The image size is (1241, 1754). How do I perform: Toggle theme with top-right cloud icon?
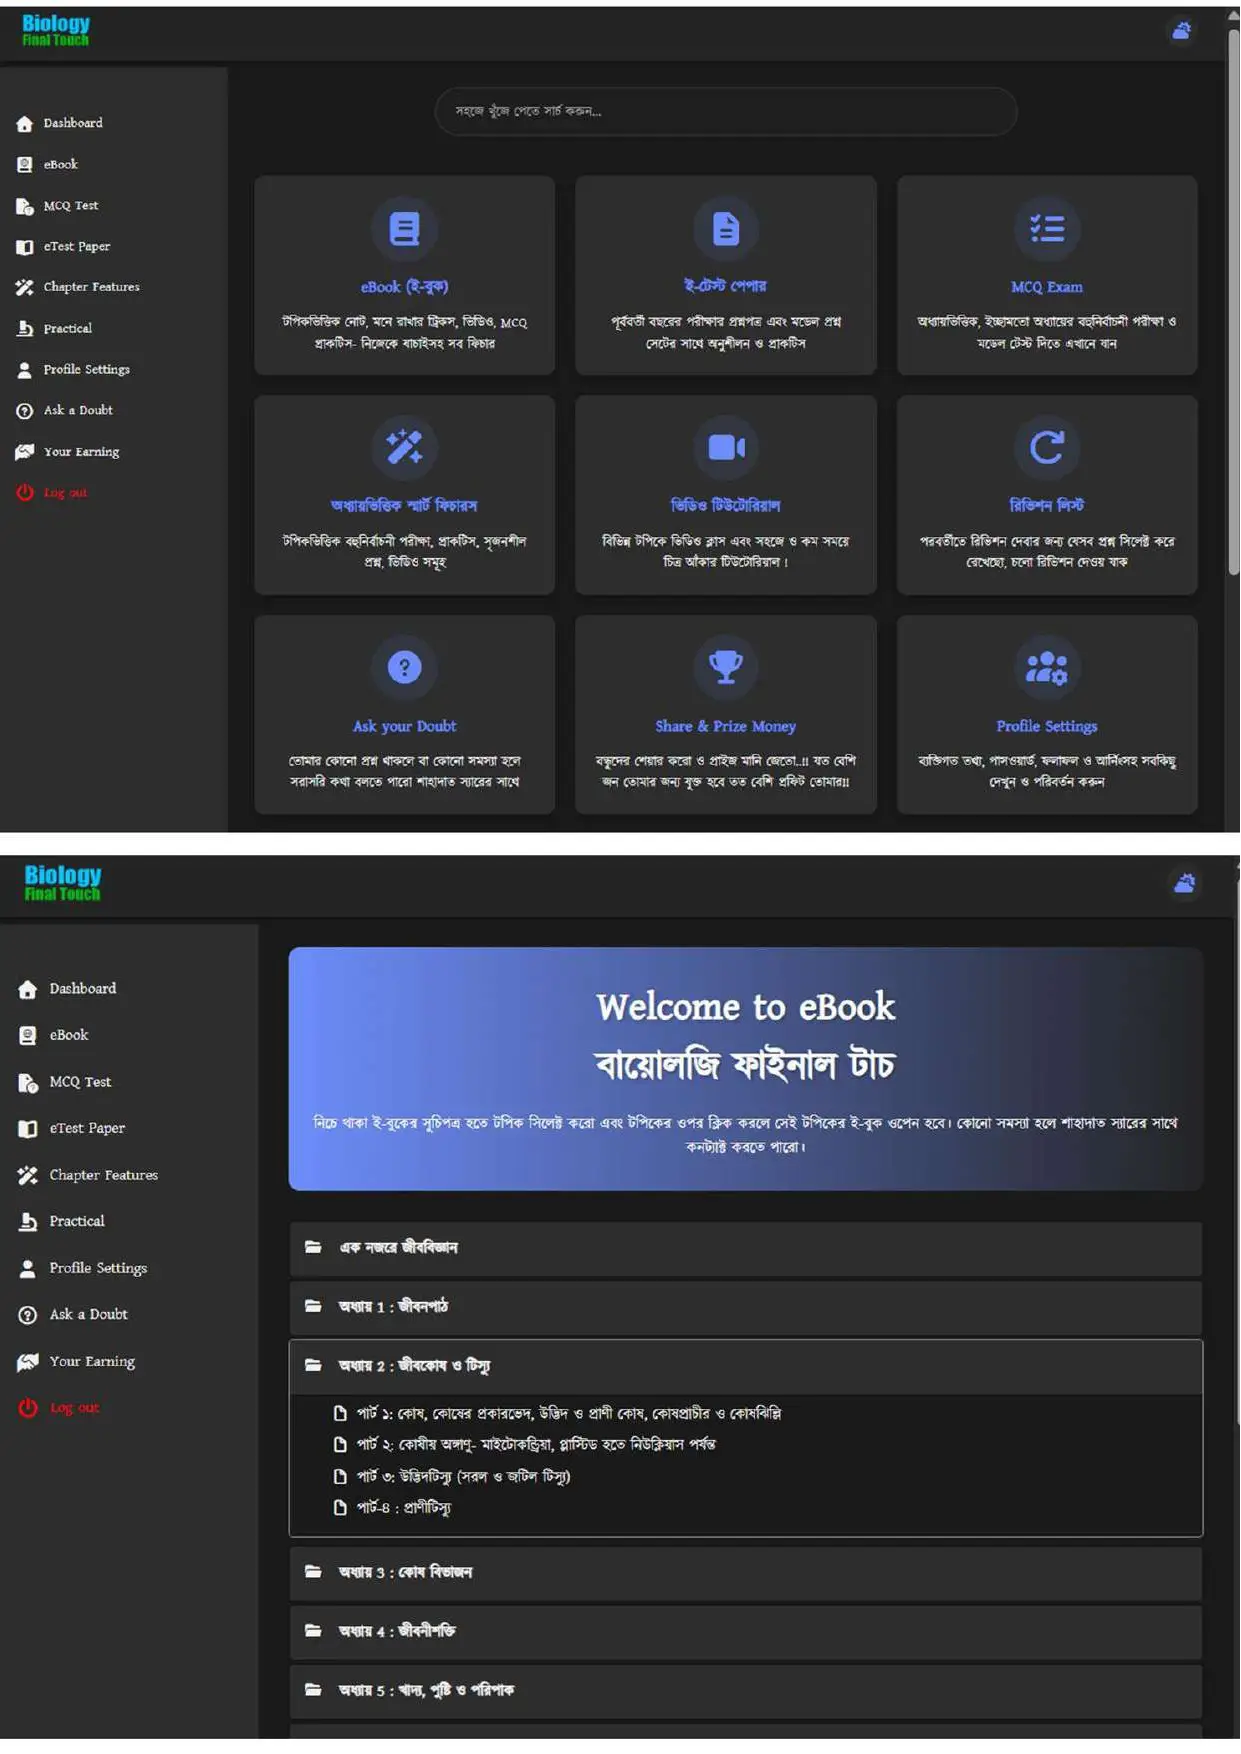point(1181,31)
